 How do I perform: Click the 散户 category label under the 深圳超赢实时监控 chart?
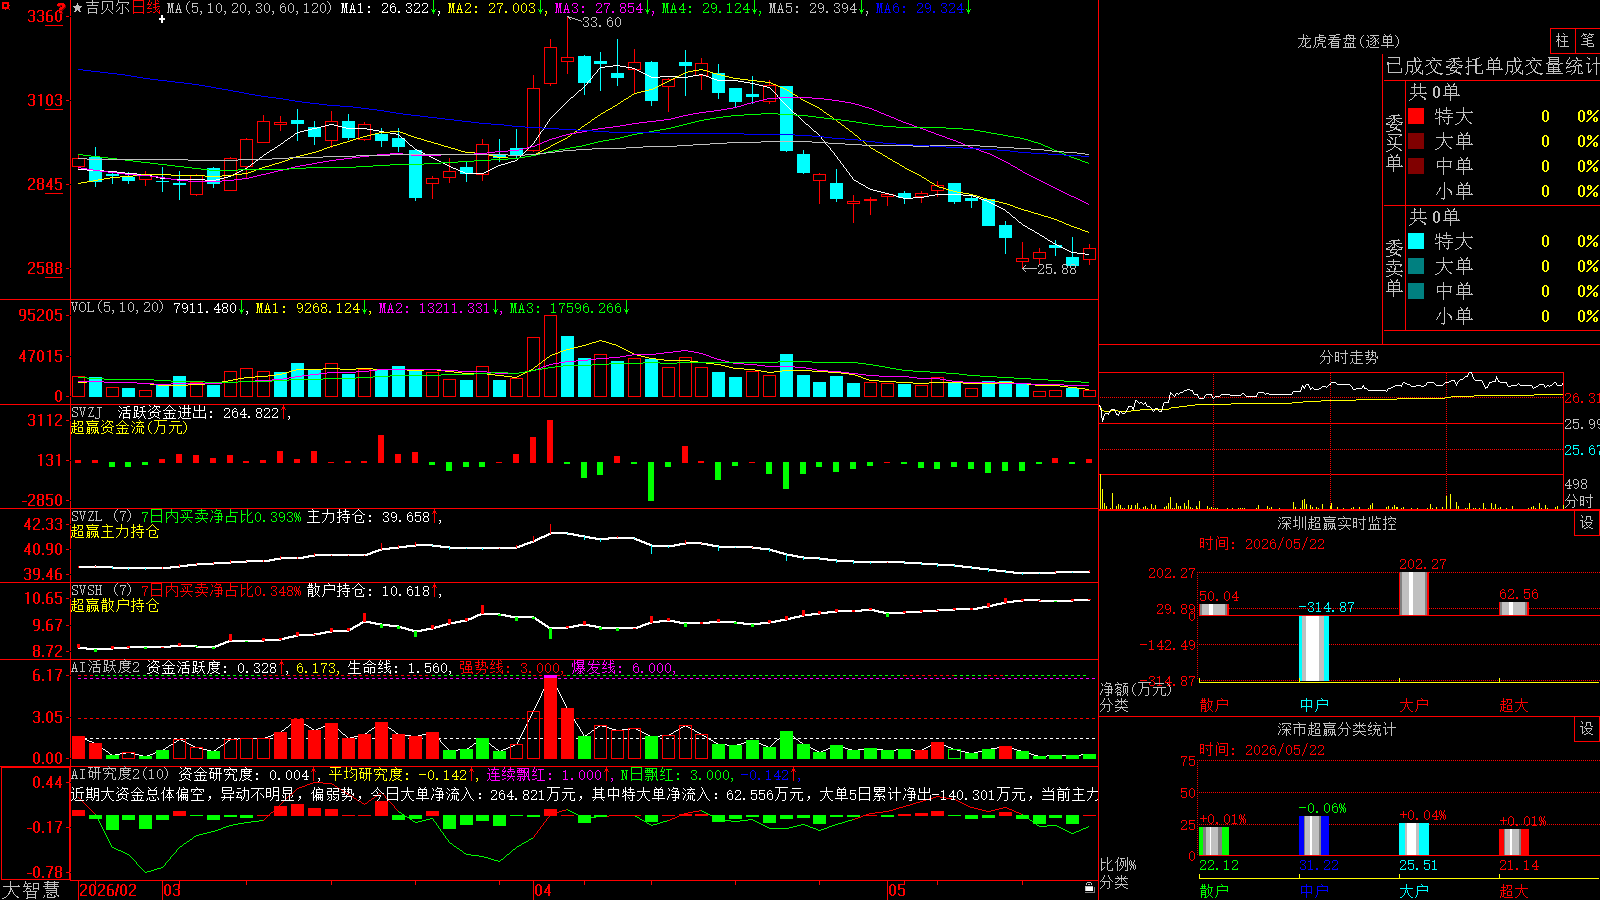[x=1214, y=705]
